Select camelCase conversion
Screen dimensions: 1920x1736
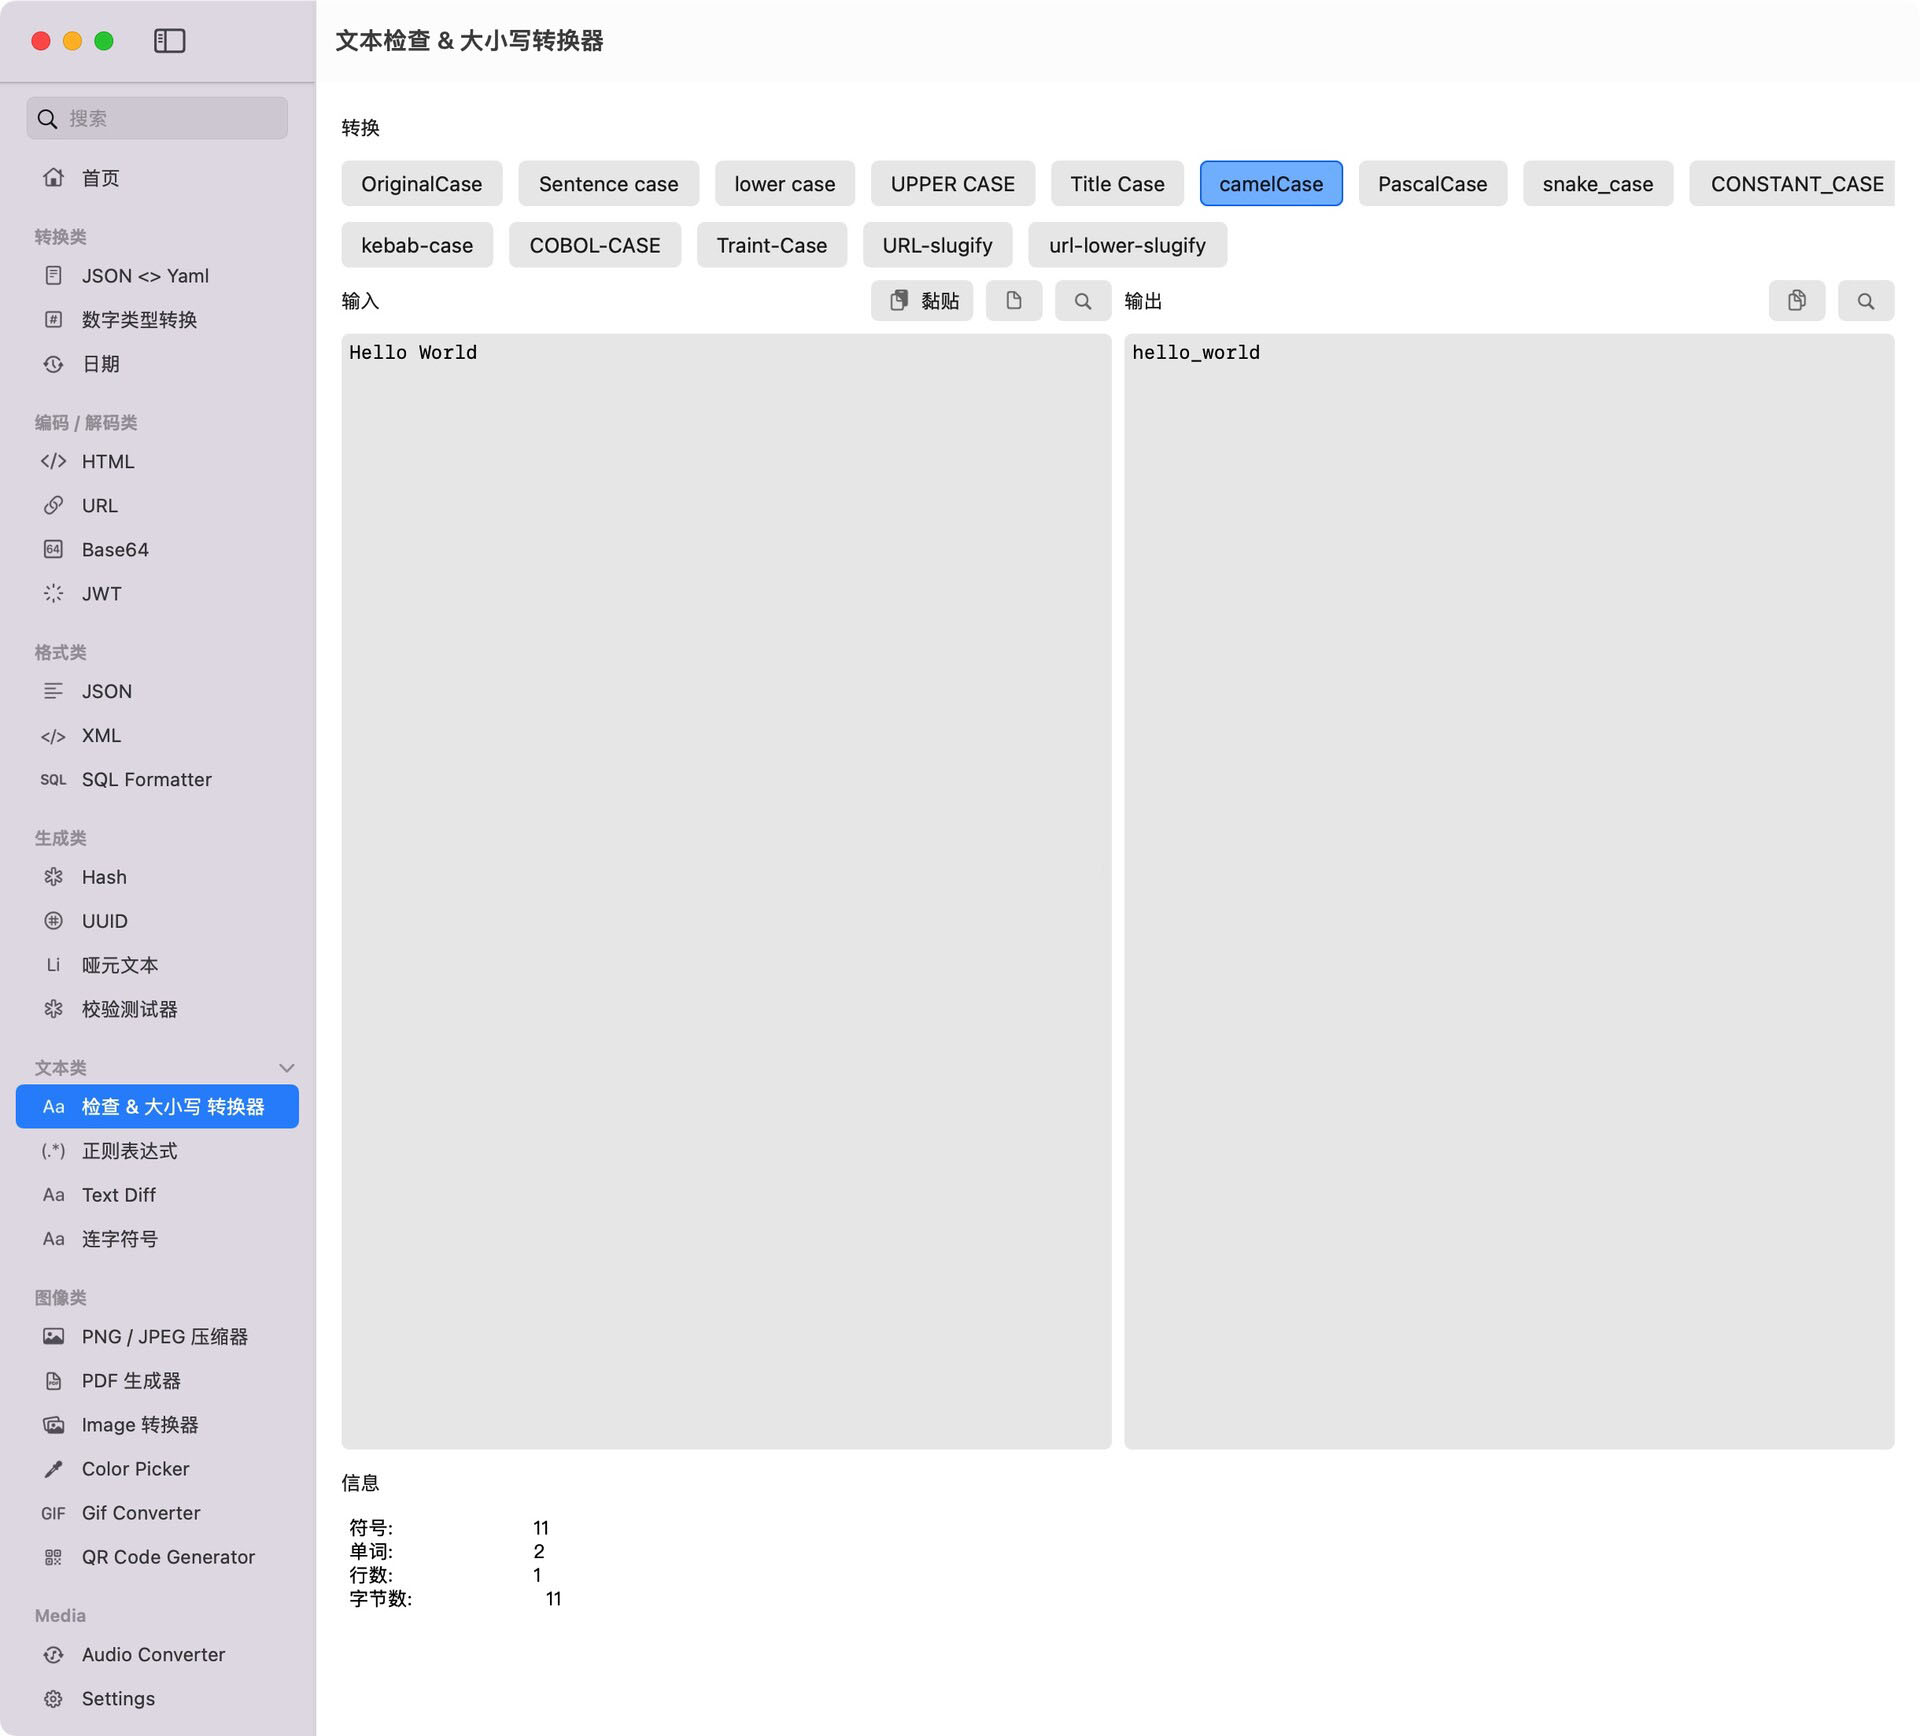click(x=1271, y=184)
